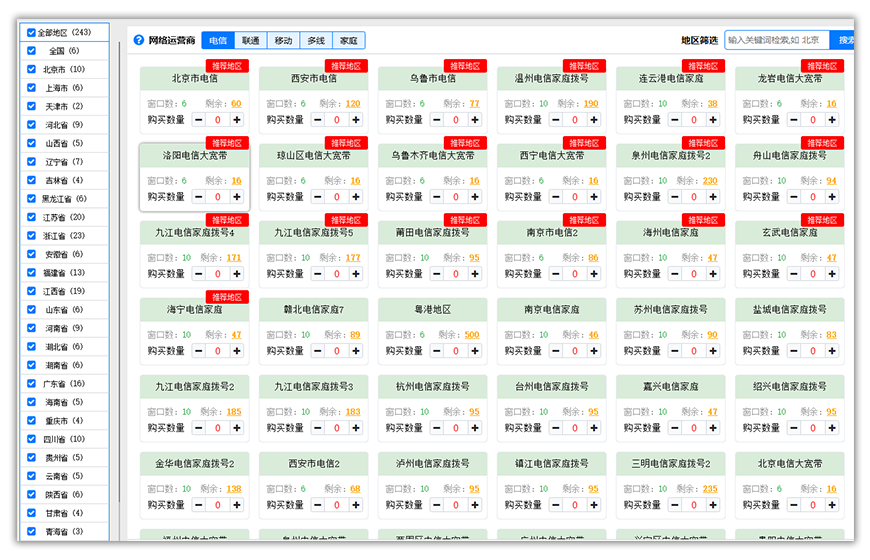Screen dimensions: 870x560
Task: Uncheck the 全国 (6) checkbox
Action: (32, 51)
